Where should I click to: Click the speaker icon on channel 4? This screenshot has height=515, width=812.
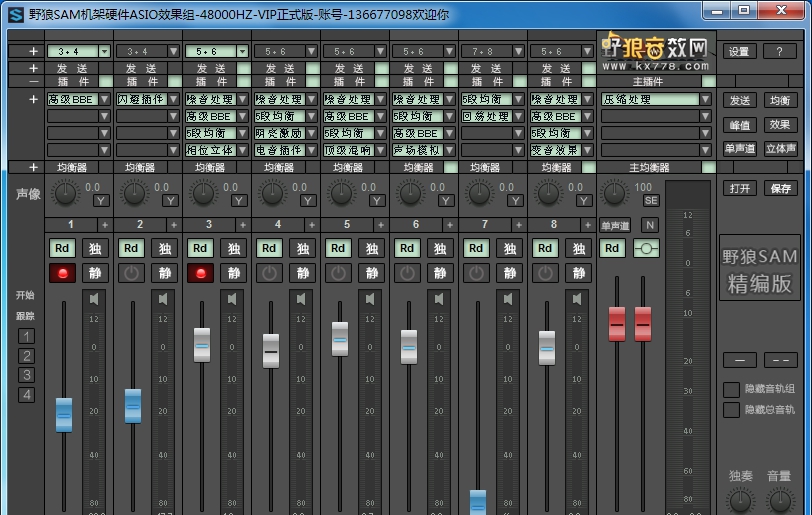[301, 298]
